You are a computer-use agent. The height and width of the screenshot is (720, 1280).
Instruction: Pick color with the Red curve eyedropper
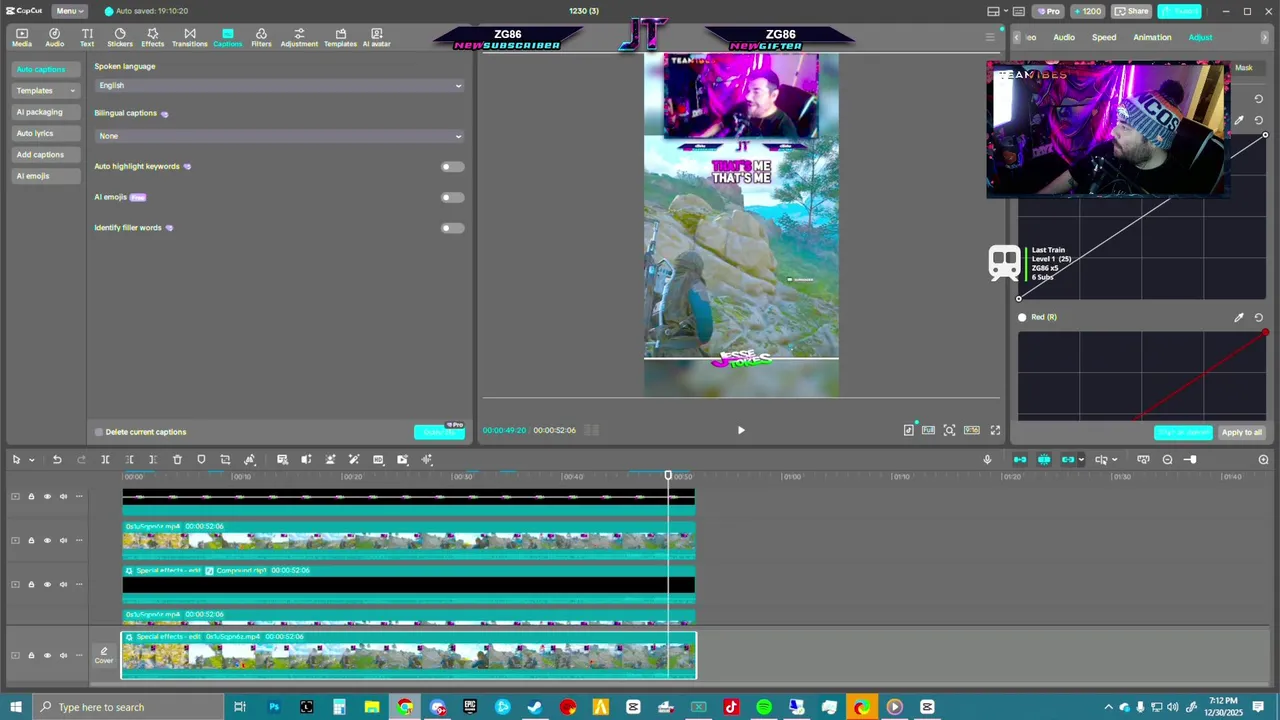[1239, 317]
